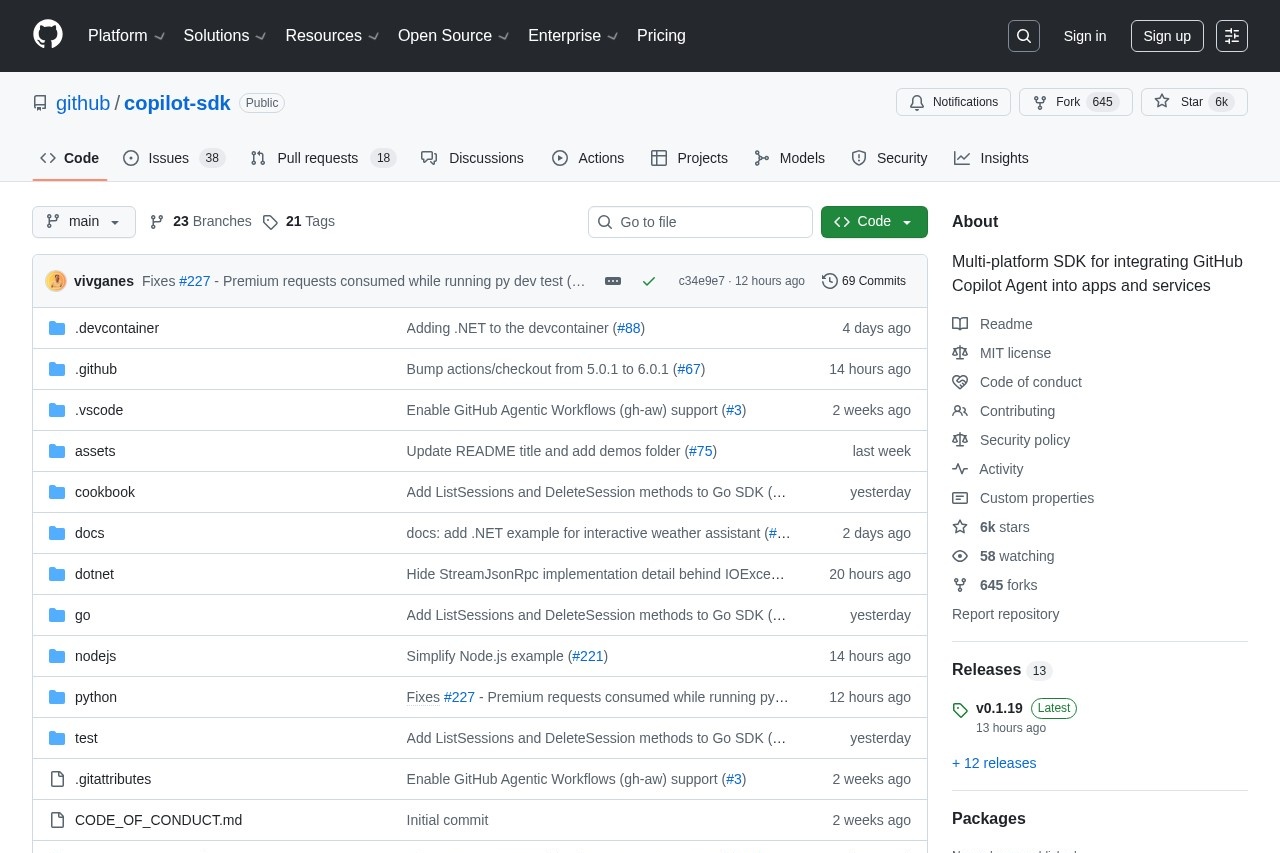Click the MIT license scales icon
Image resolution: width=1280 pixels, height=853 pixels.
[x=960, y=353]
